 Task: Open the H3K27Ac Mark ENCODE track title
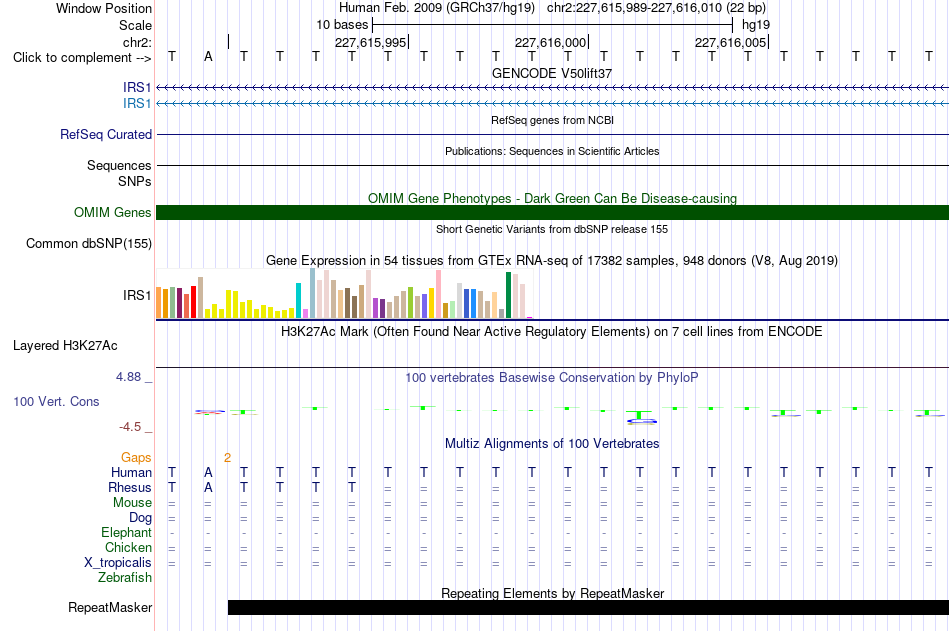point(552,332)
